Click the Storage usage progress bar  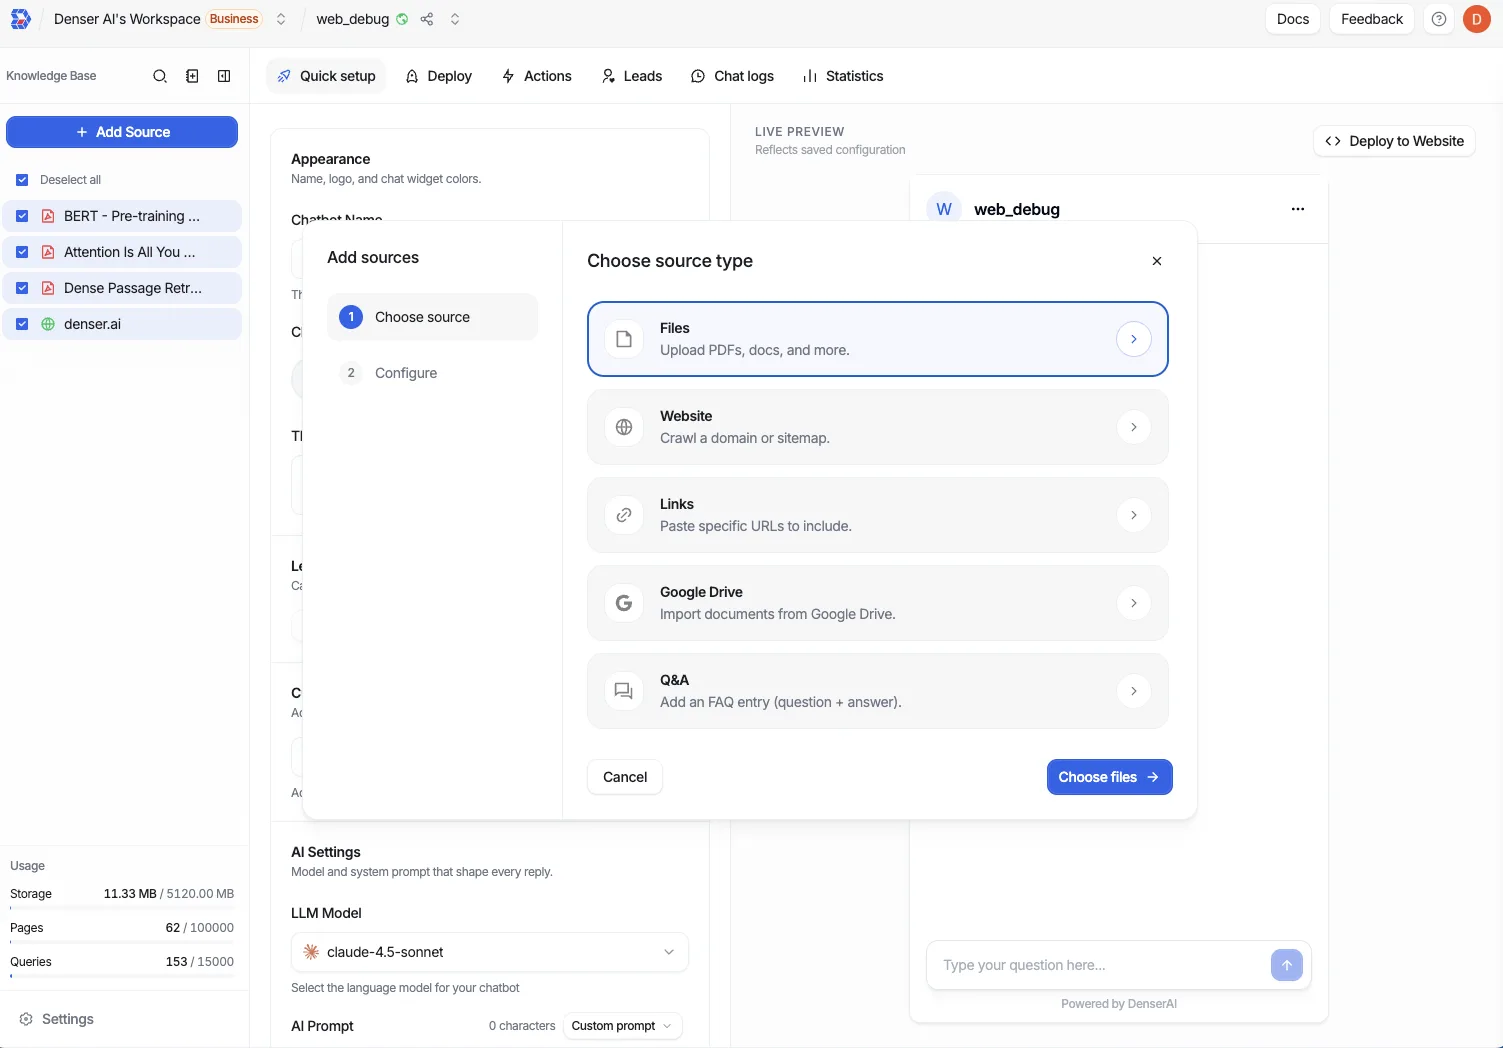pyautogui.click(x=122, y=909)
